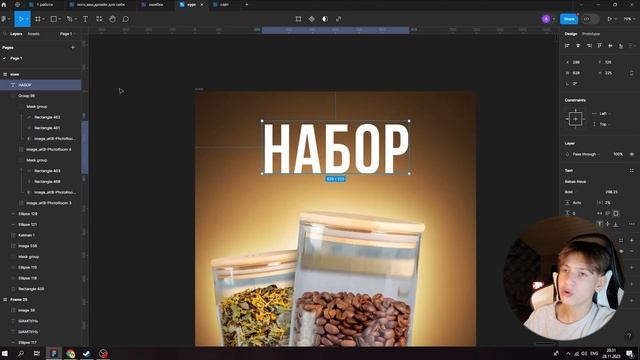Select the Rectangle 438 layer

point(31,289)
